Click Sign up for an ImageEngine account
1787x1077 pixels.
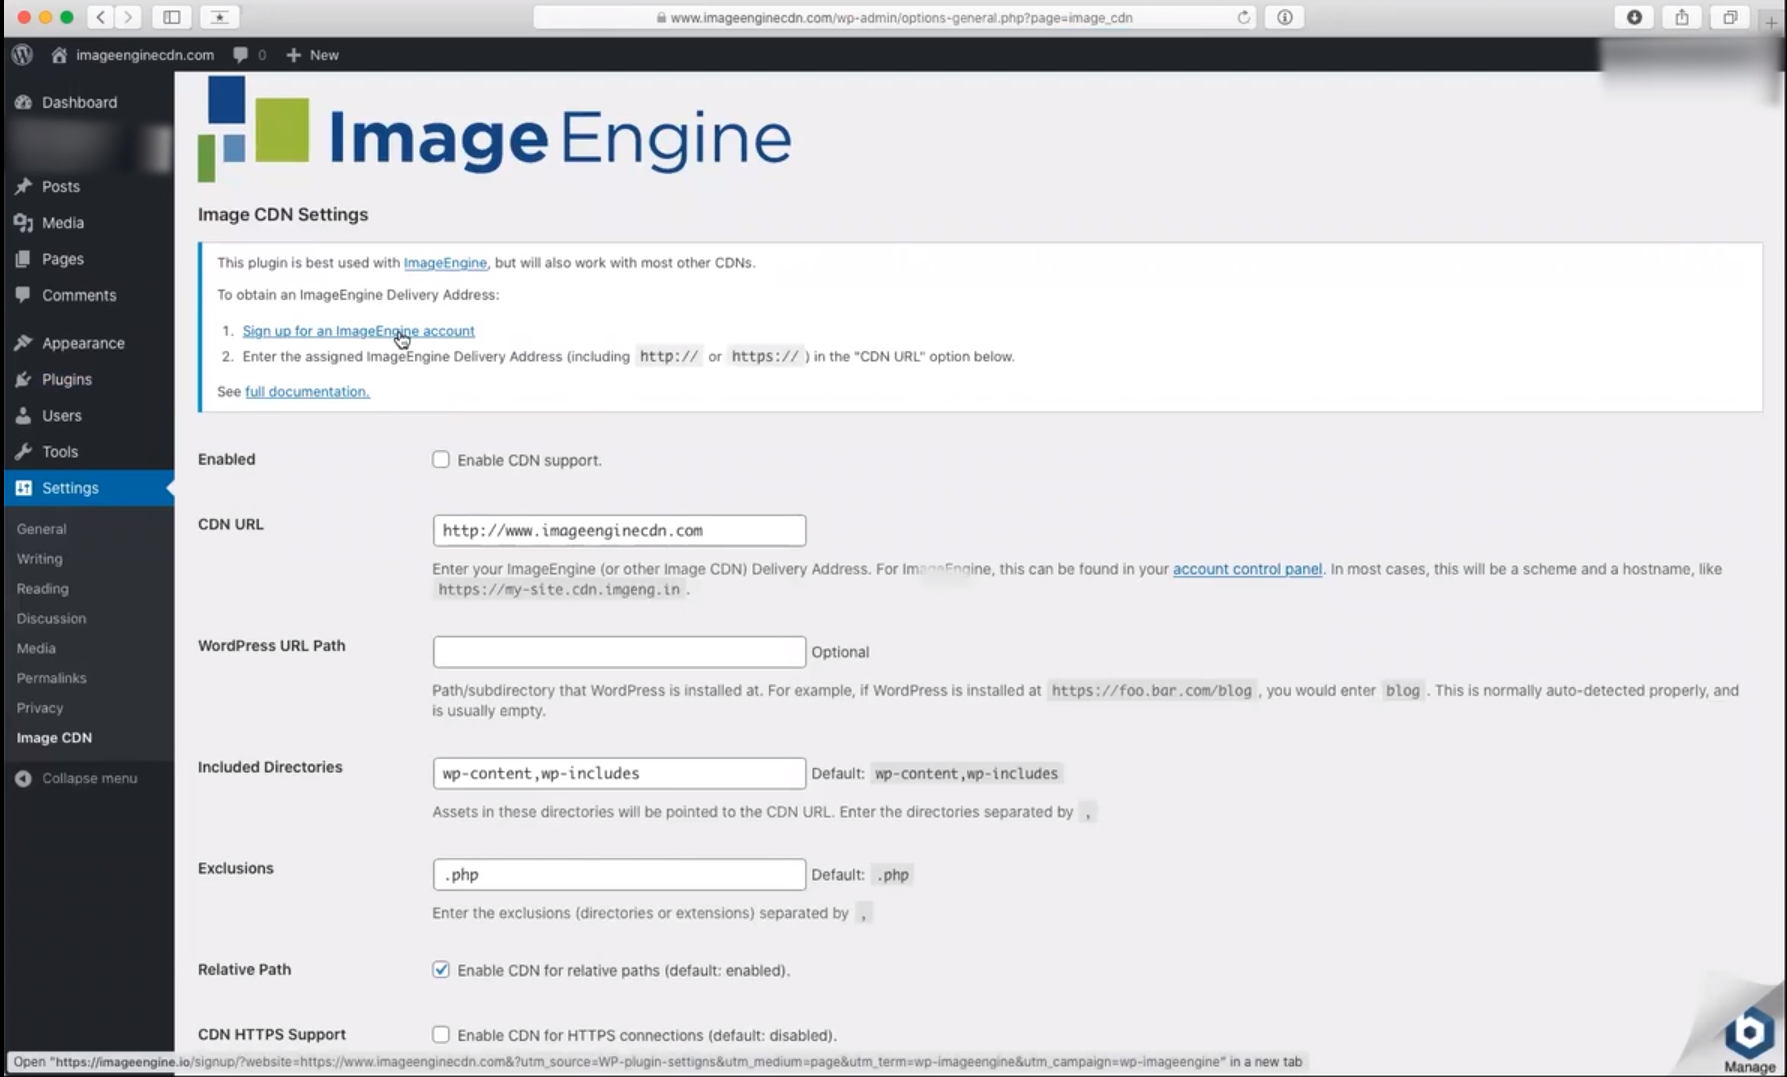pyautogui.click(x=358, y=331)
